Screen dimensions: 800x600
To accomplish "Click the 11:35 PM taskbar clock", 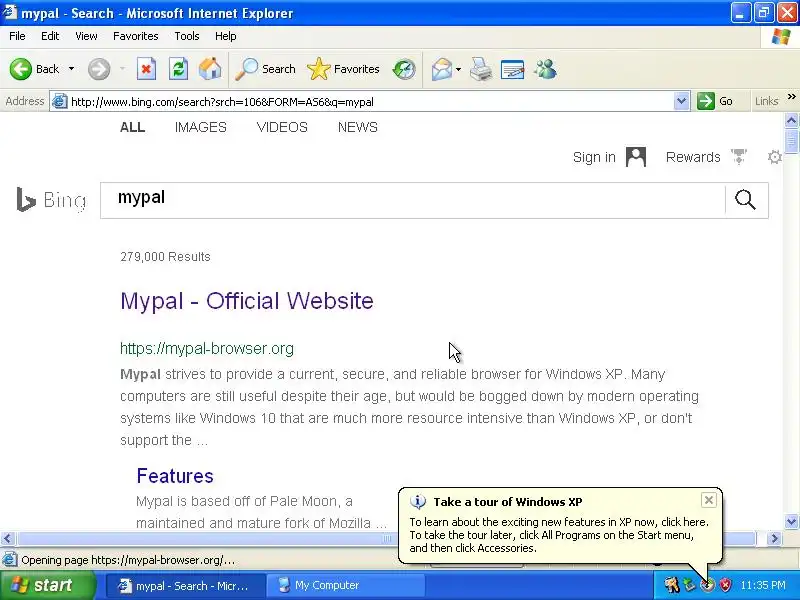I will coord(763,585).
